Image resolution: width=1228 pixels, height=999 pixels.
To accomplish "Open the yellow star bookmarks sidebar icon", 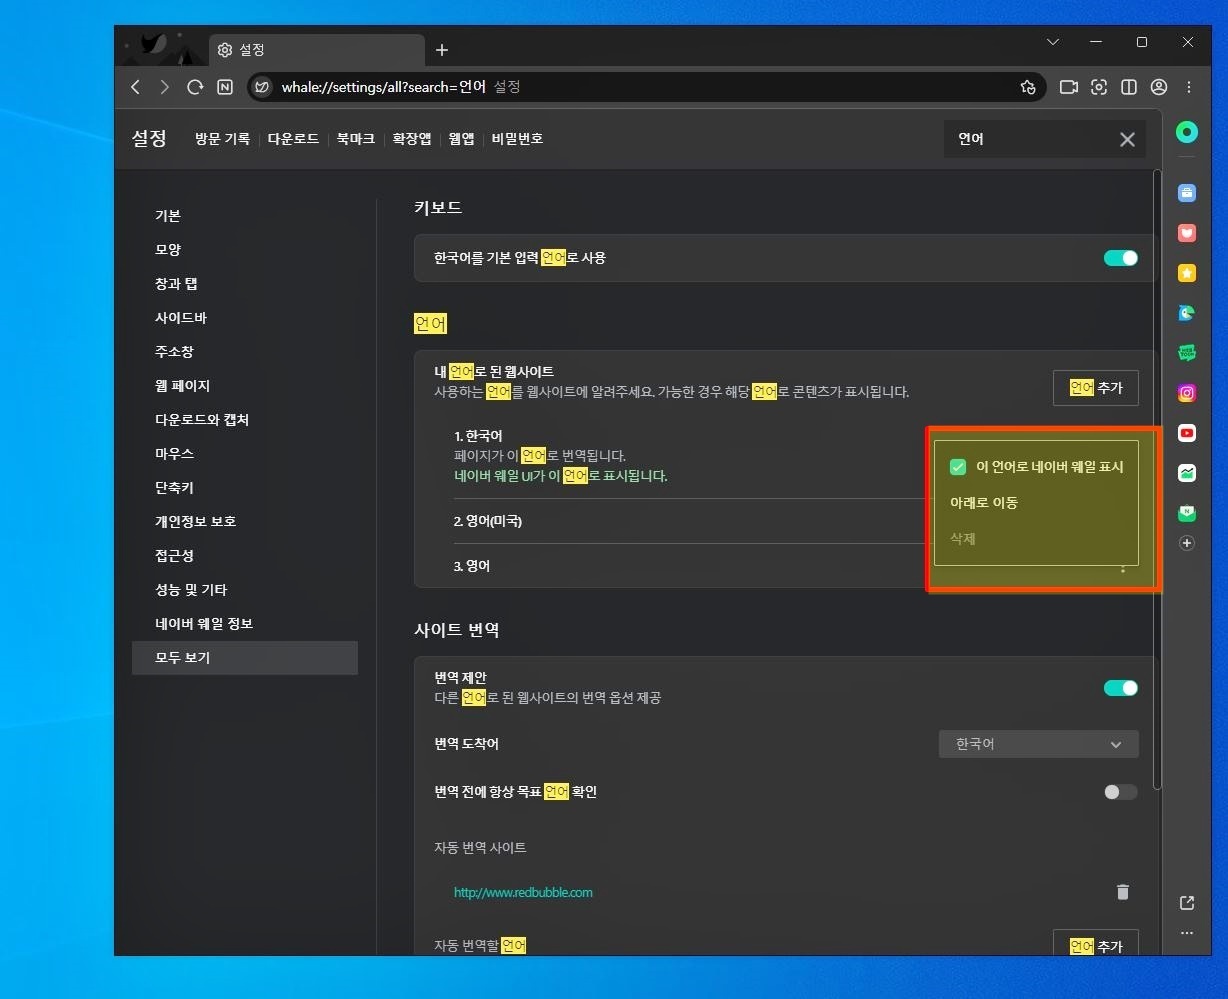I will click(x=1187, y=273).
